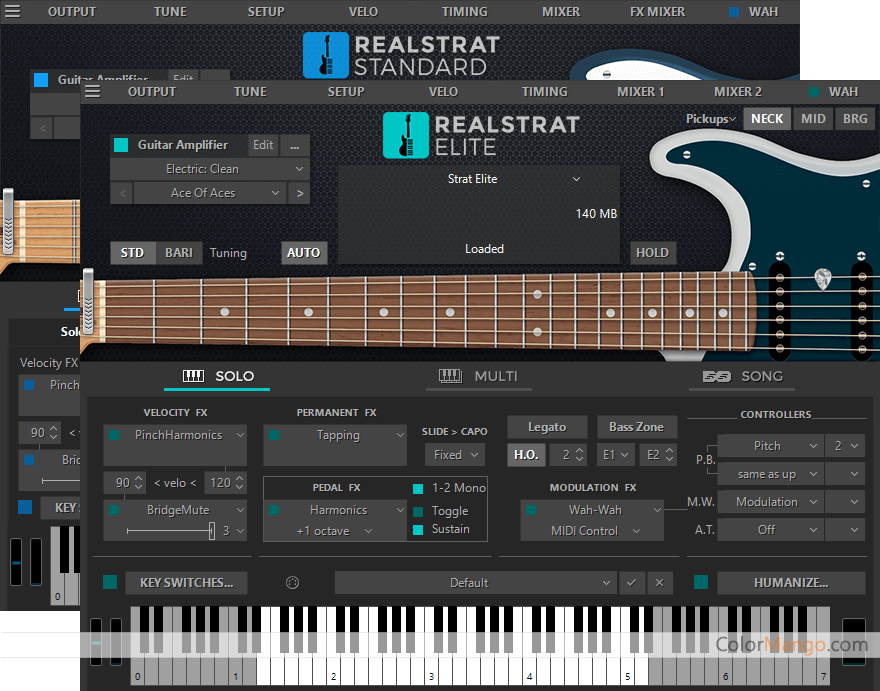Image resolution: width=880 pixels, height=691 pixels.
Task: Click the checkmark icon to save preset
Action: [x=631, y=583]
